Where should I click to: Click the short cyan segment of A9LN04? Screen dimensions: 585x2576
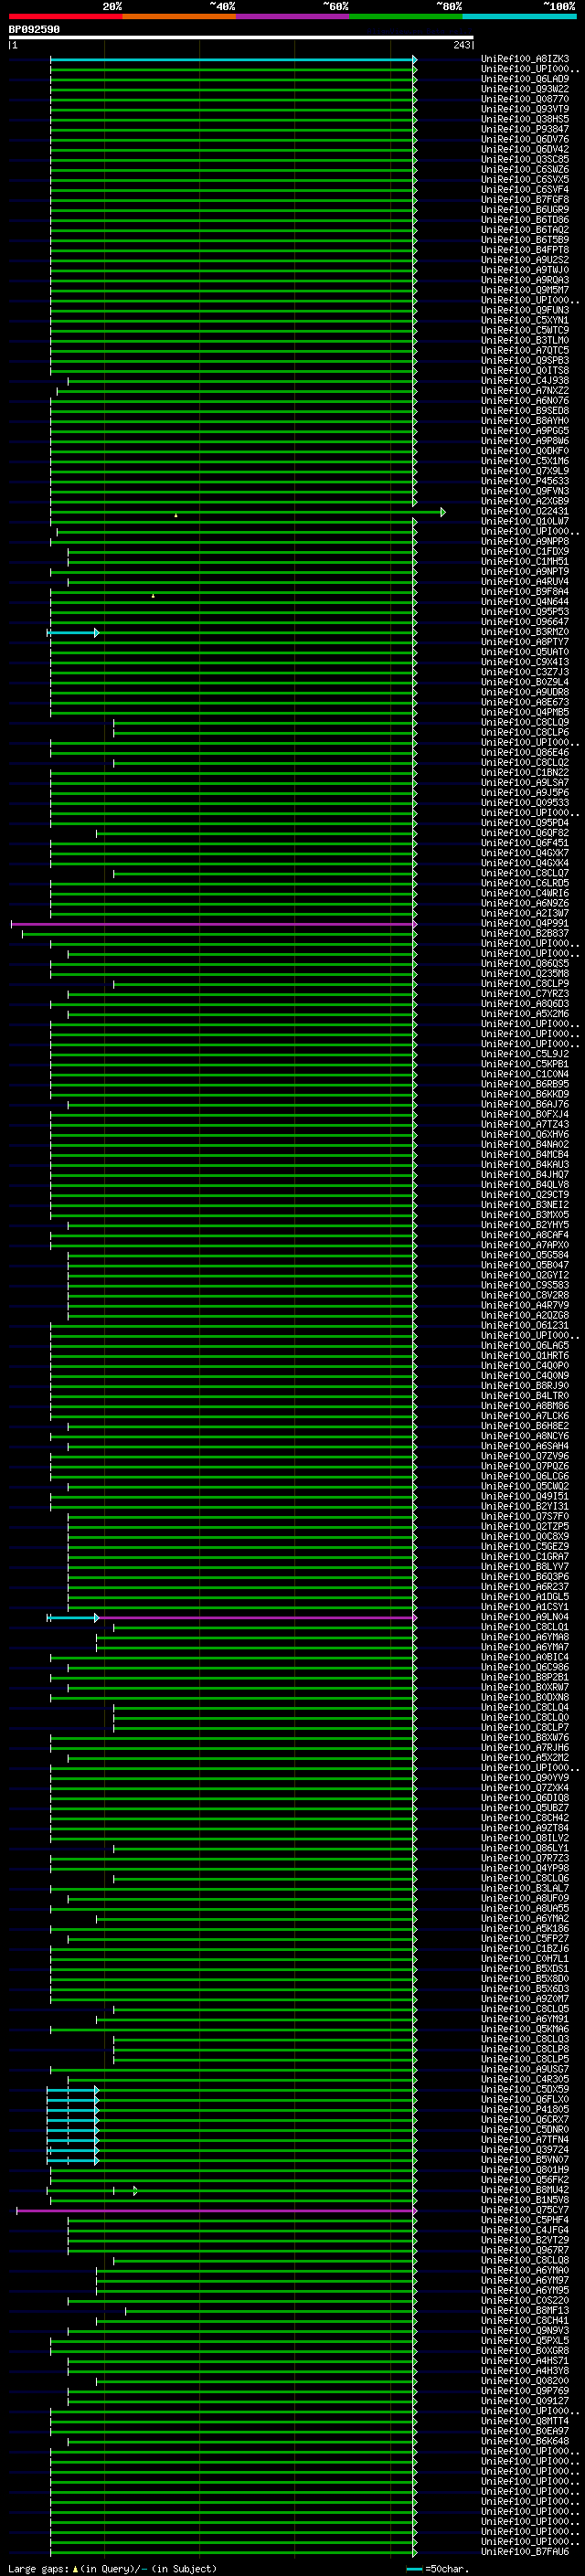(73, 1618)
